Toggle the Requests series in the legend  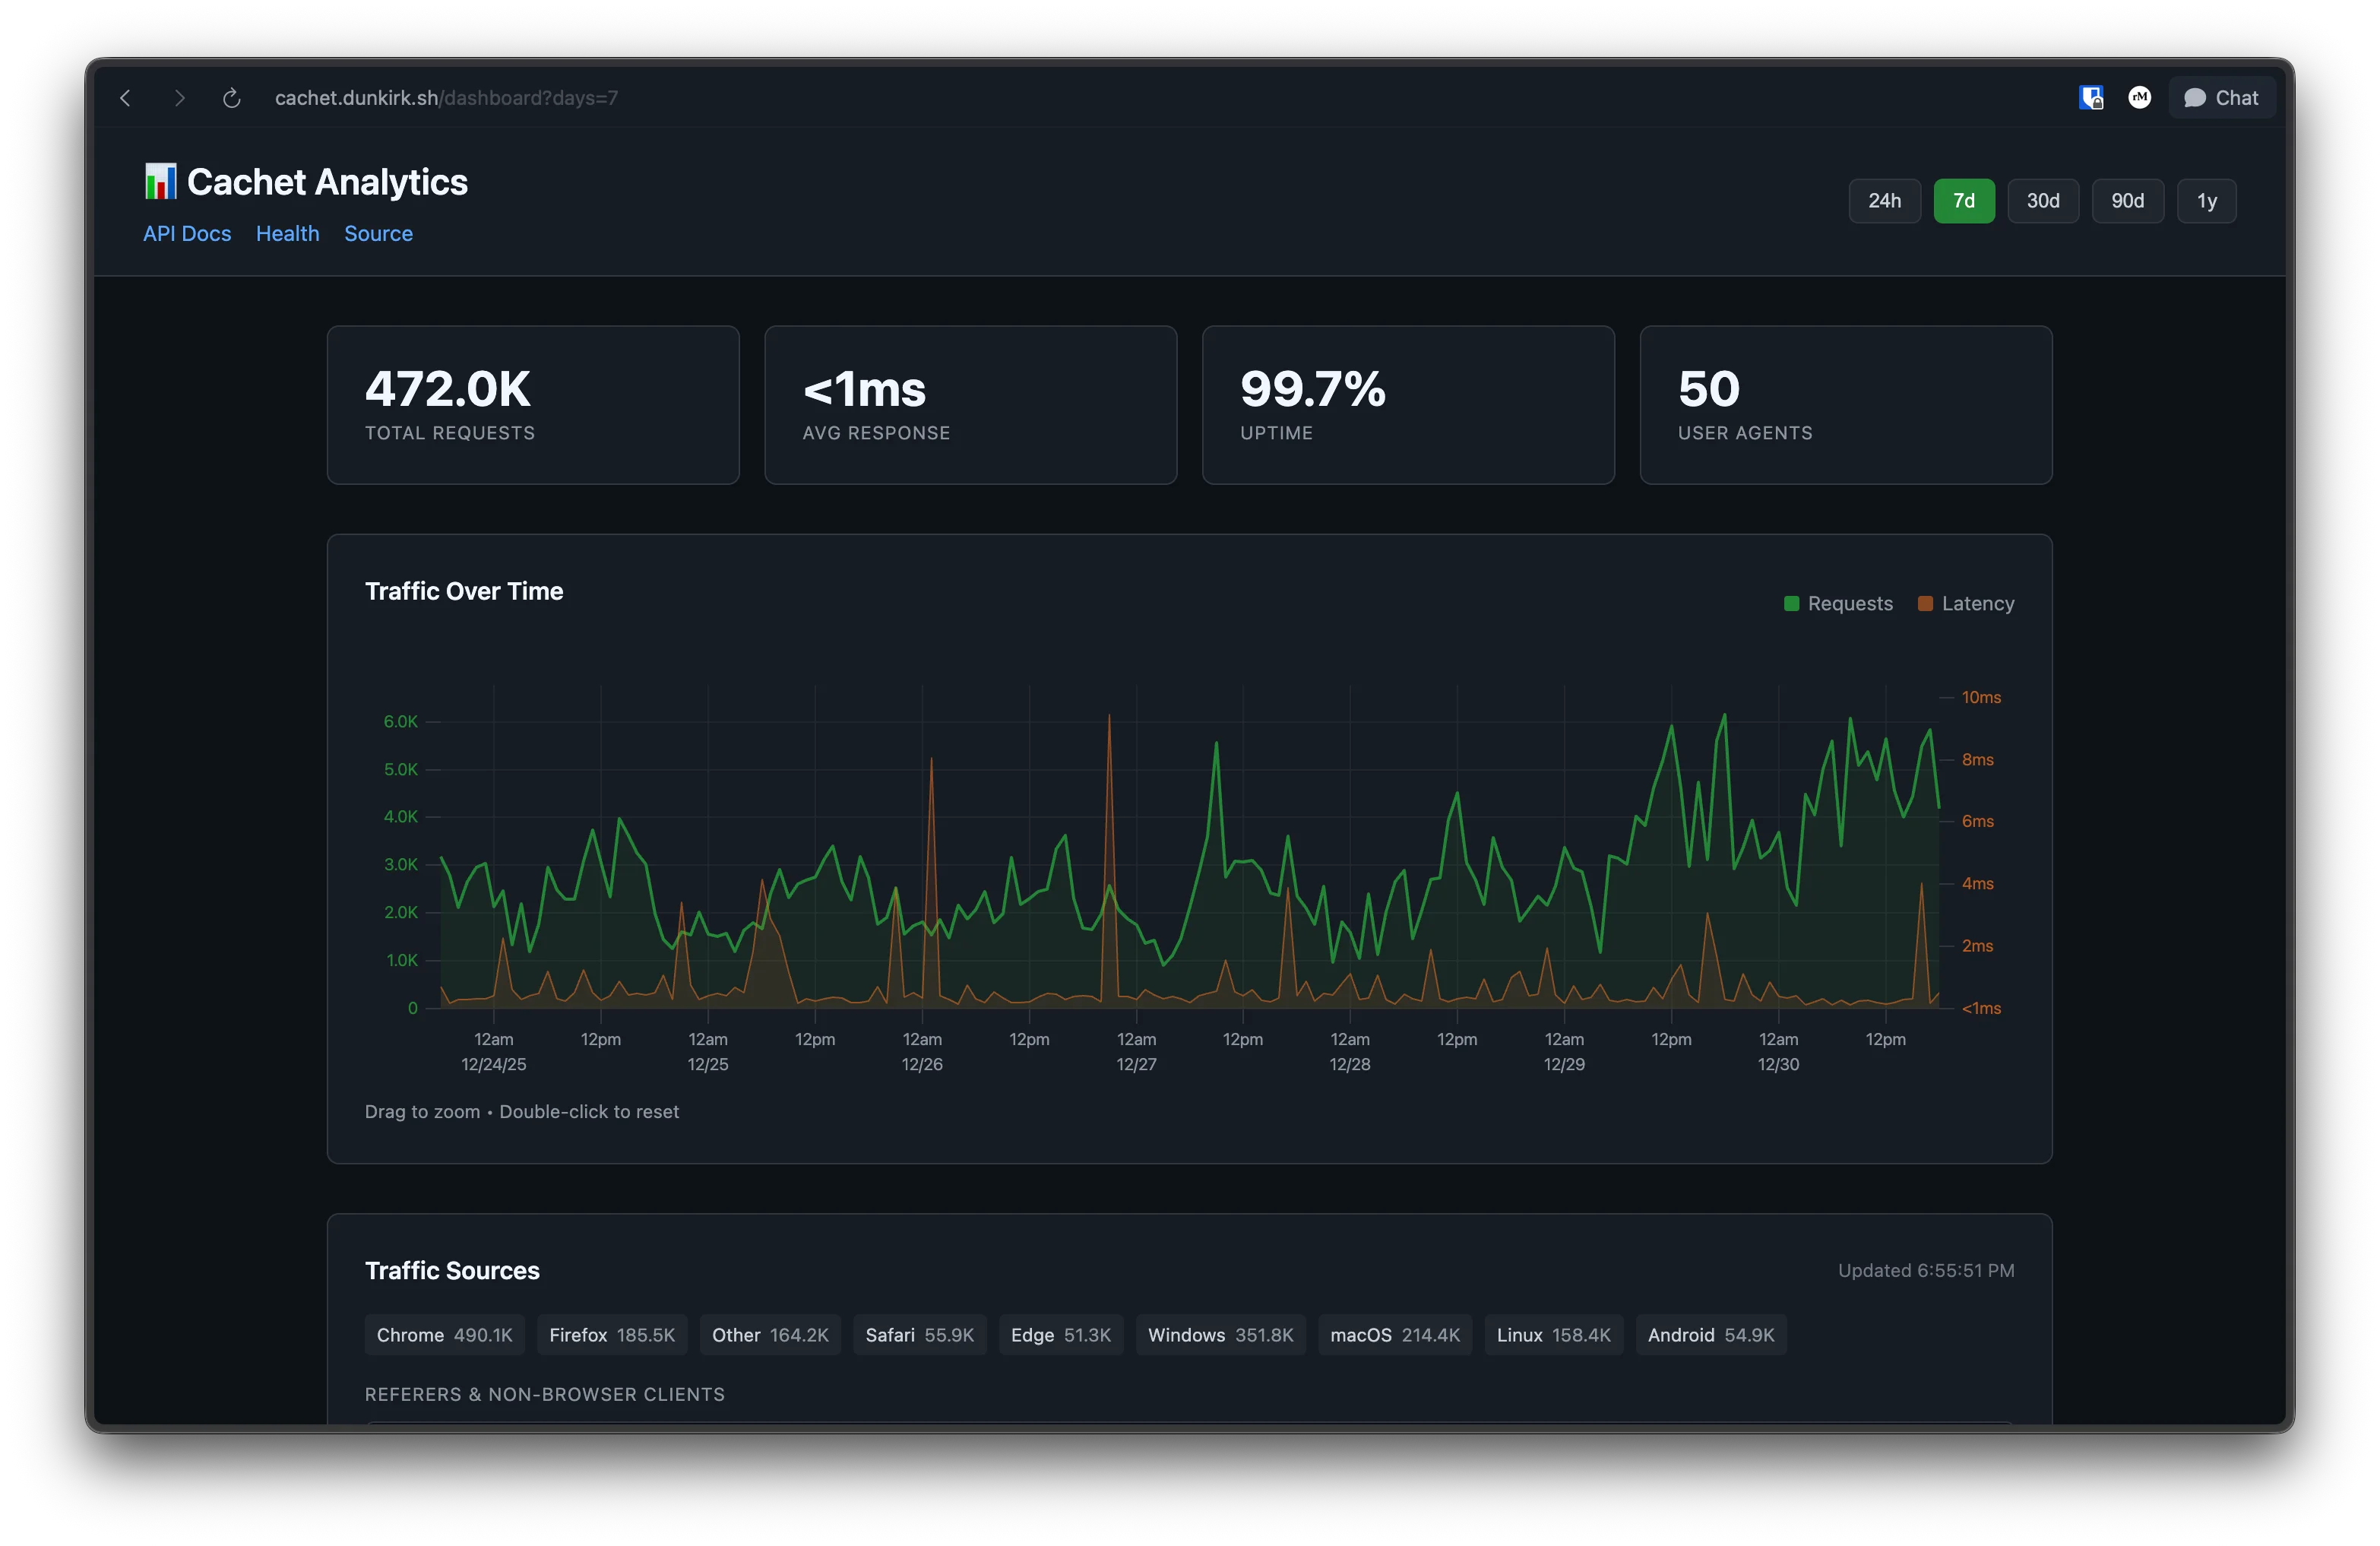pos(1838,603)
